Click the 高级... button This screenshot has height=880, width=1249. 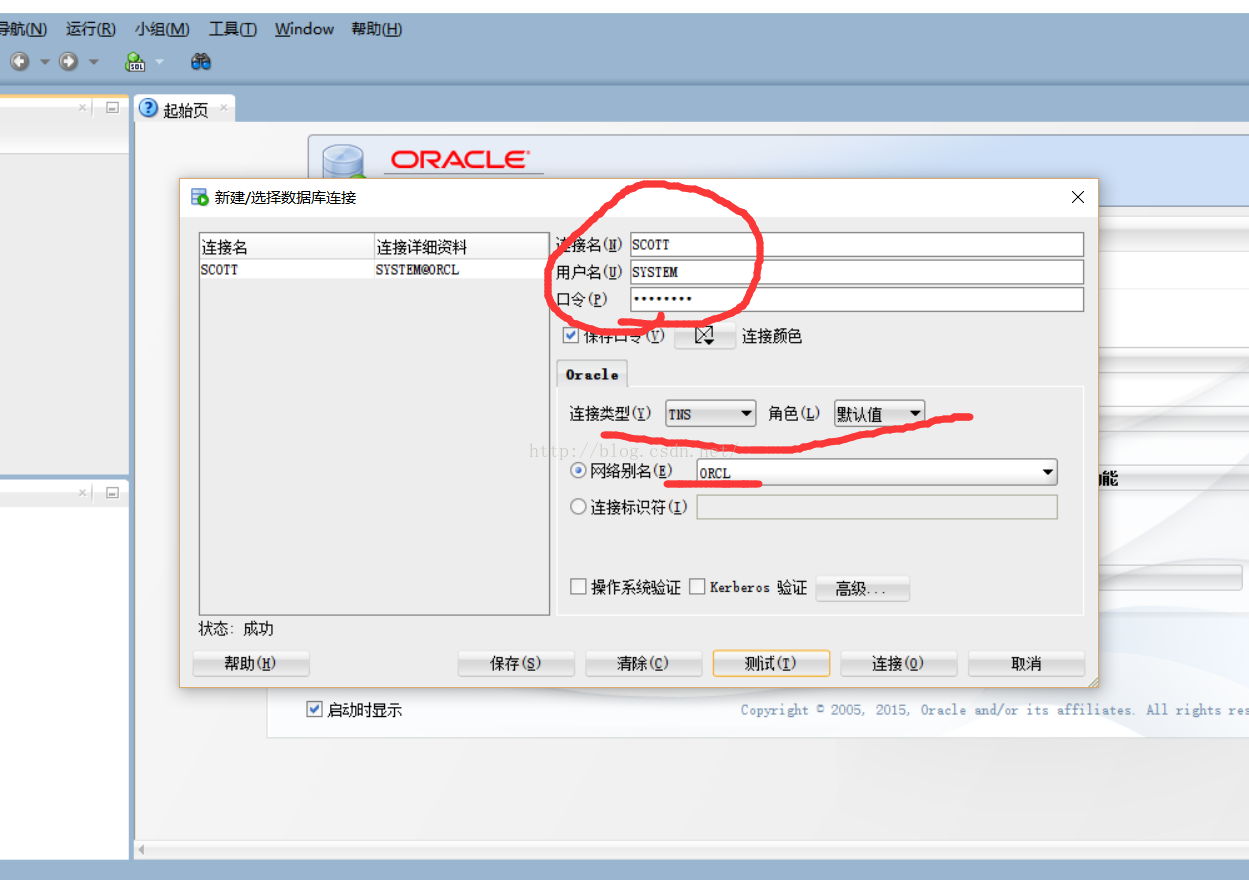click(x=863, y=588)
